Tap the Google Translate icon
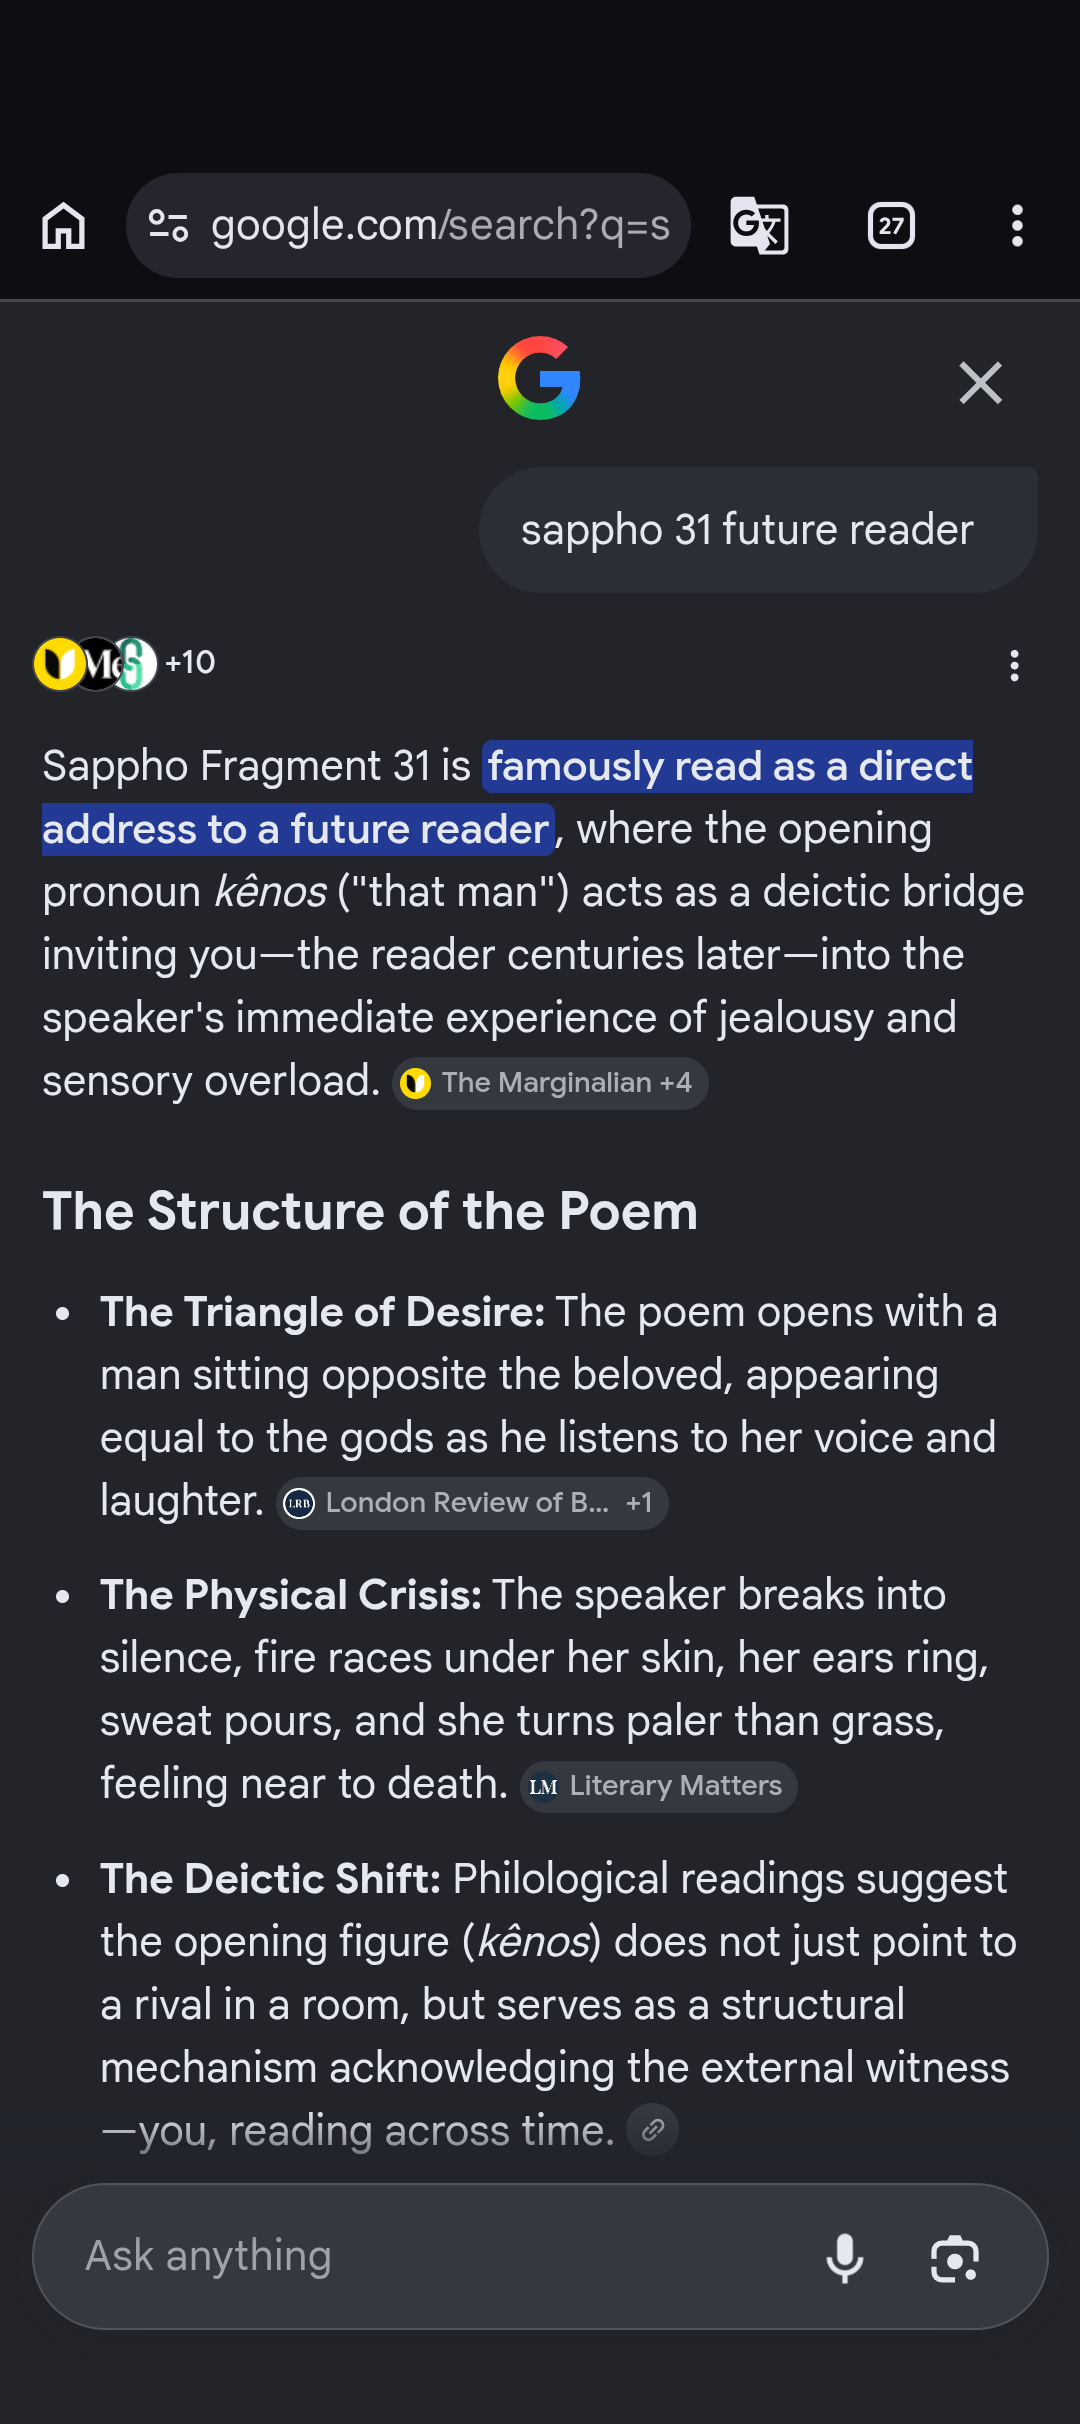Image resolution: width=1080 pixels, height=2424 pixels. click(x=759, y=226)
